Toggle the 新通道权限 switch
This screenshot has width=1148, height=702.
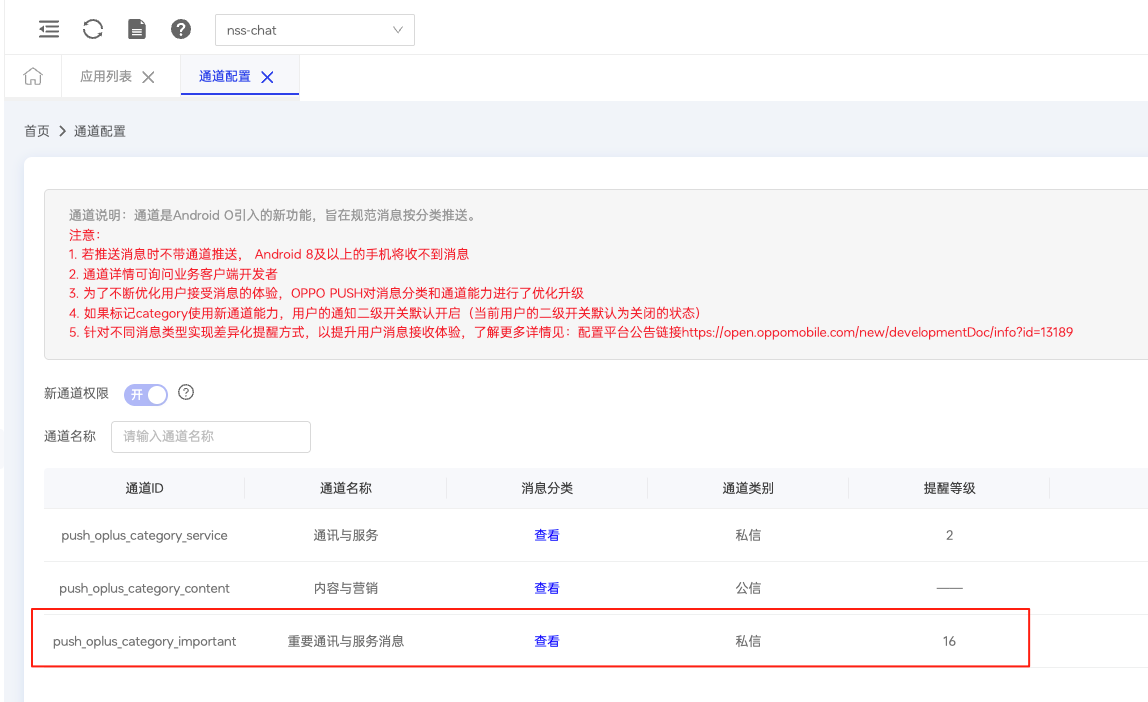point(146,395)
